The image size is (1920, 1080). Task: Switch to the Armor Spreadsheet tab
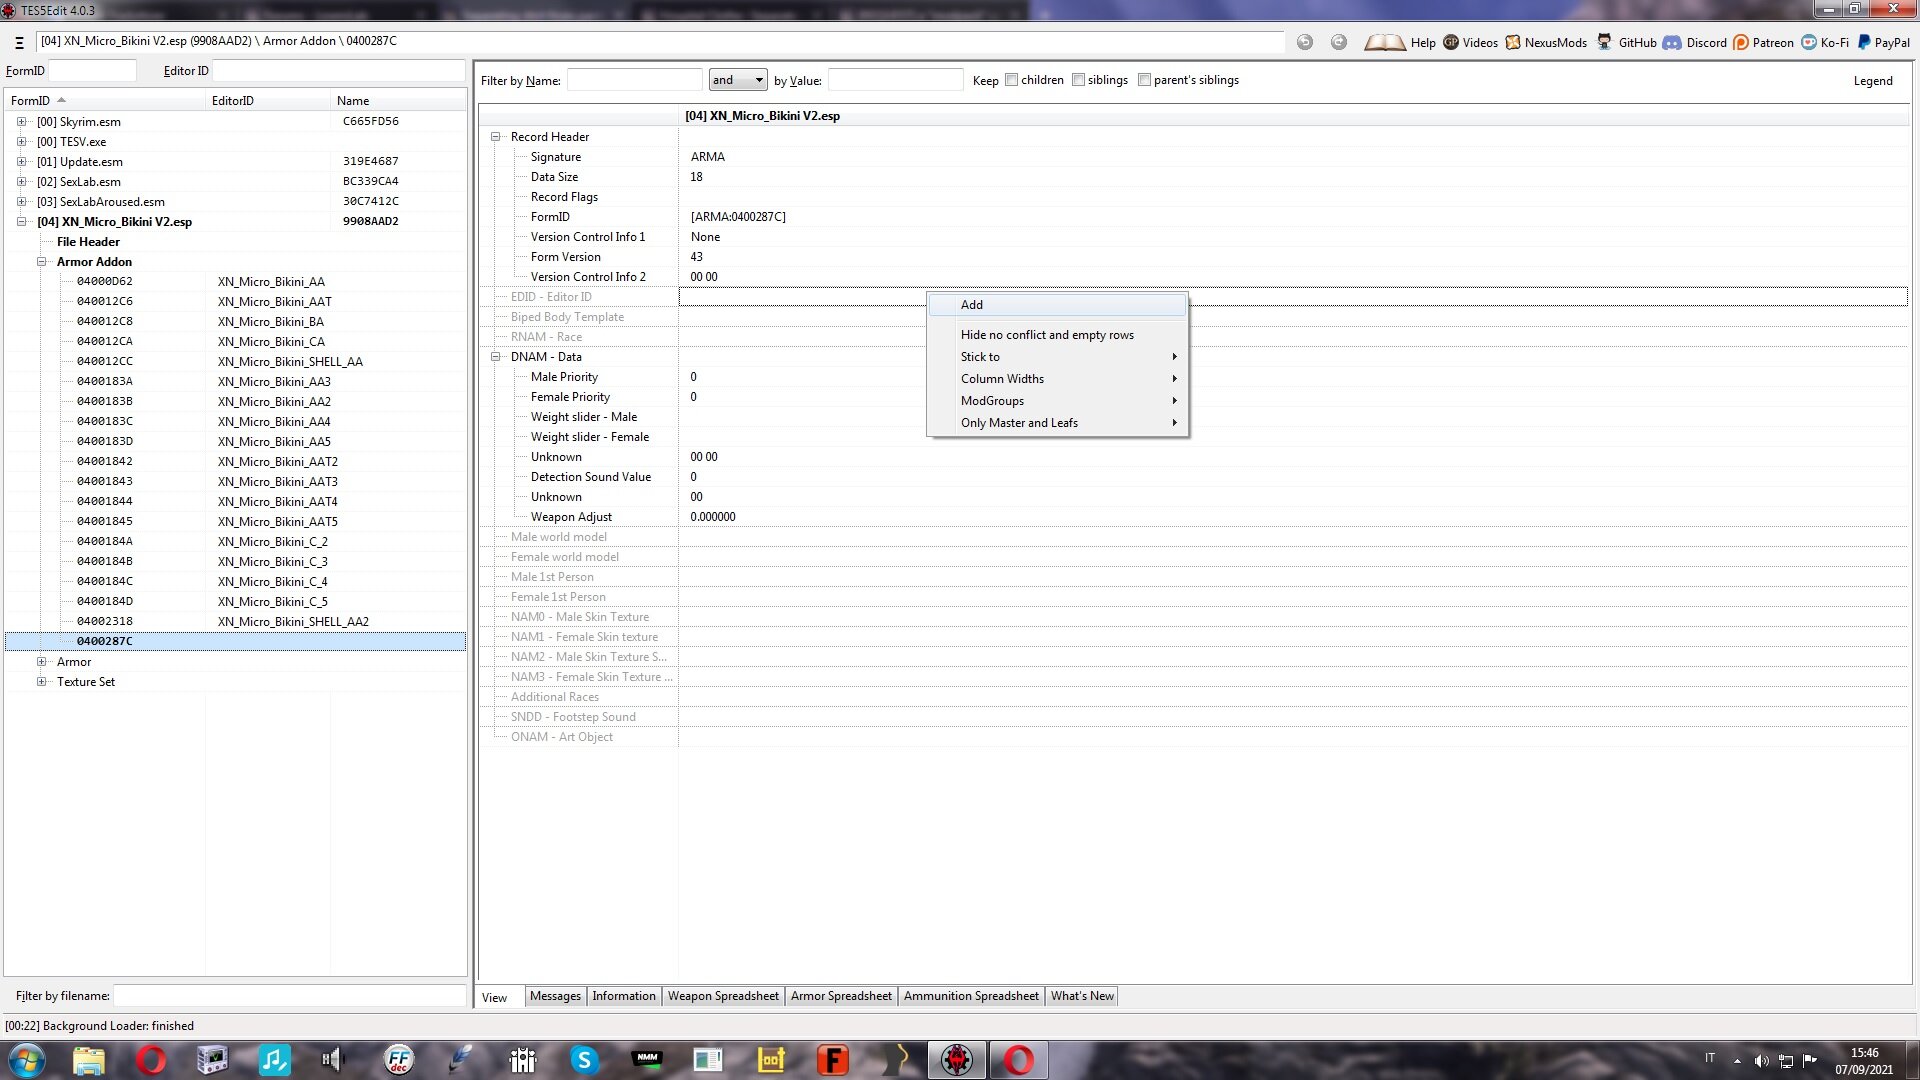coord(841,996)
